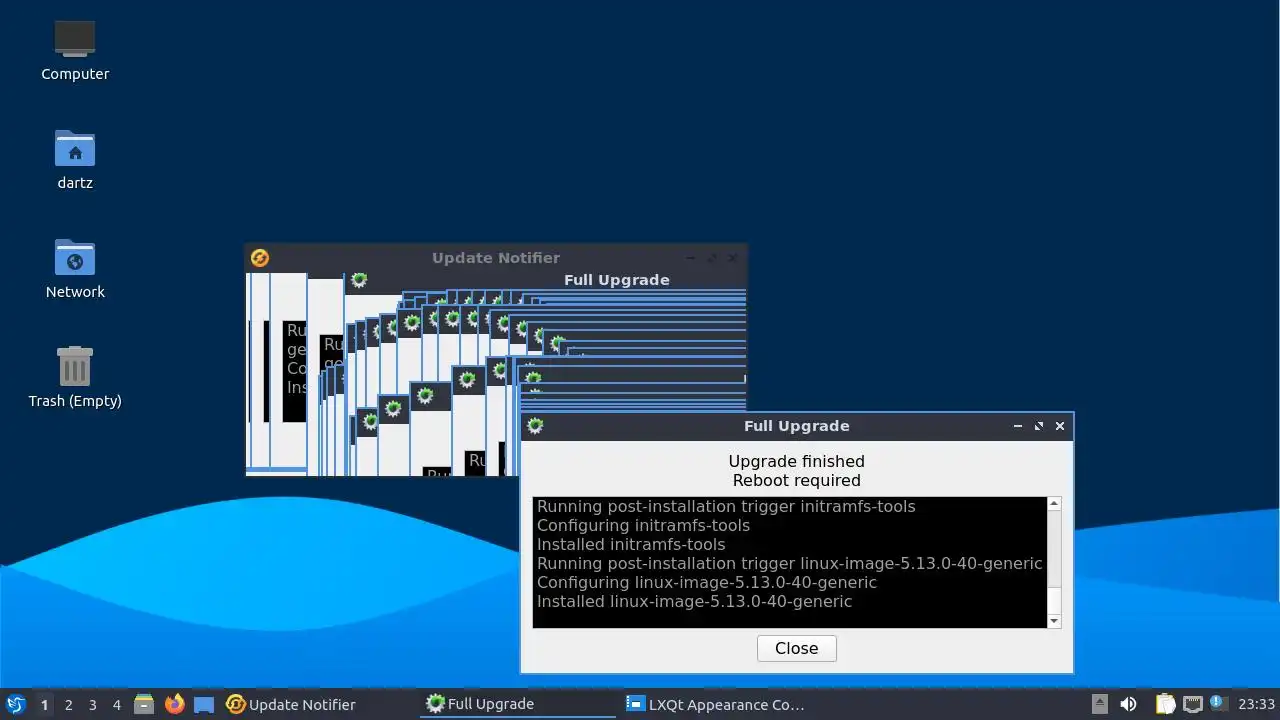Open the Lubuntu application menu
1280x720 pixels.
coord(15,704)
